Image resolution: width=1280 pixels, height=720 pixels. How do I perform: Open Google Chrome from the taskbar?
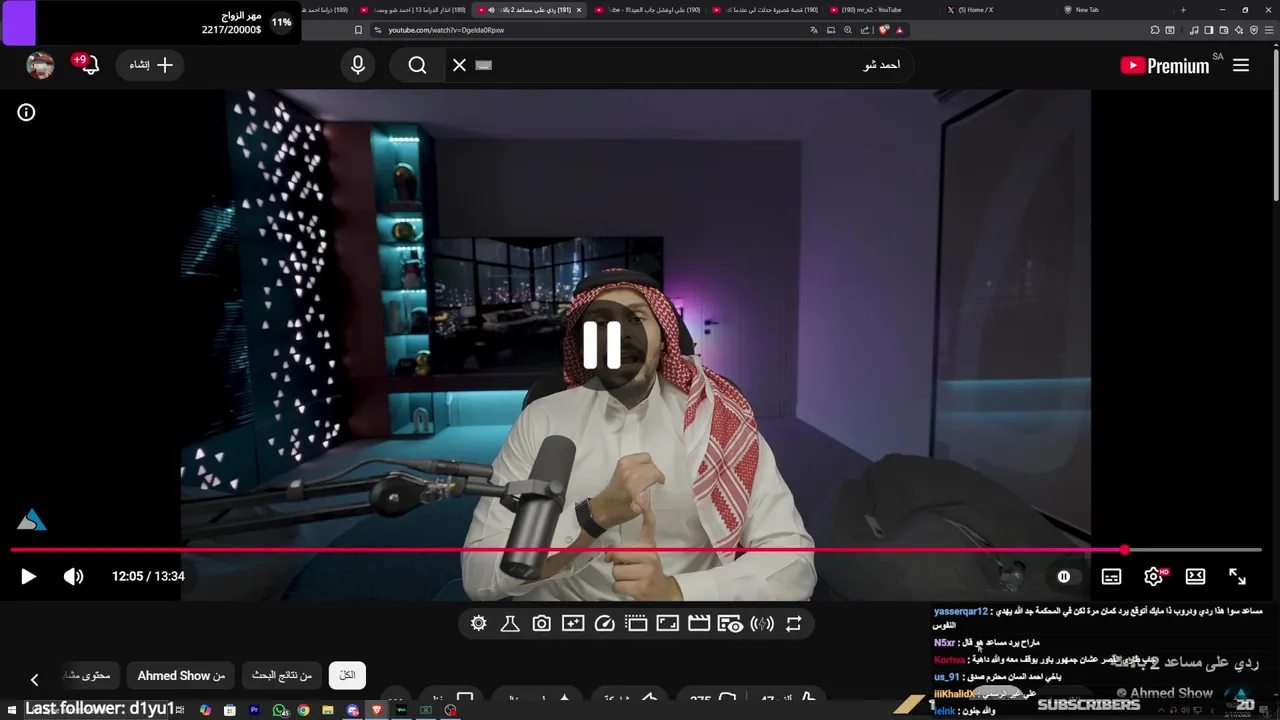pyautogui.click(x=303, y=710)
